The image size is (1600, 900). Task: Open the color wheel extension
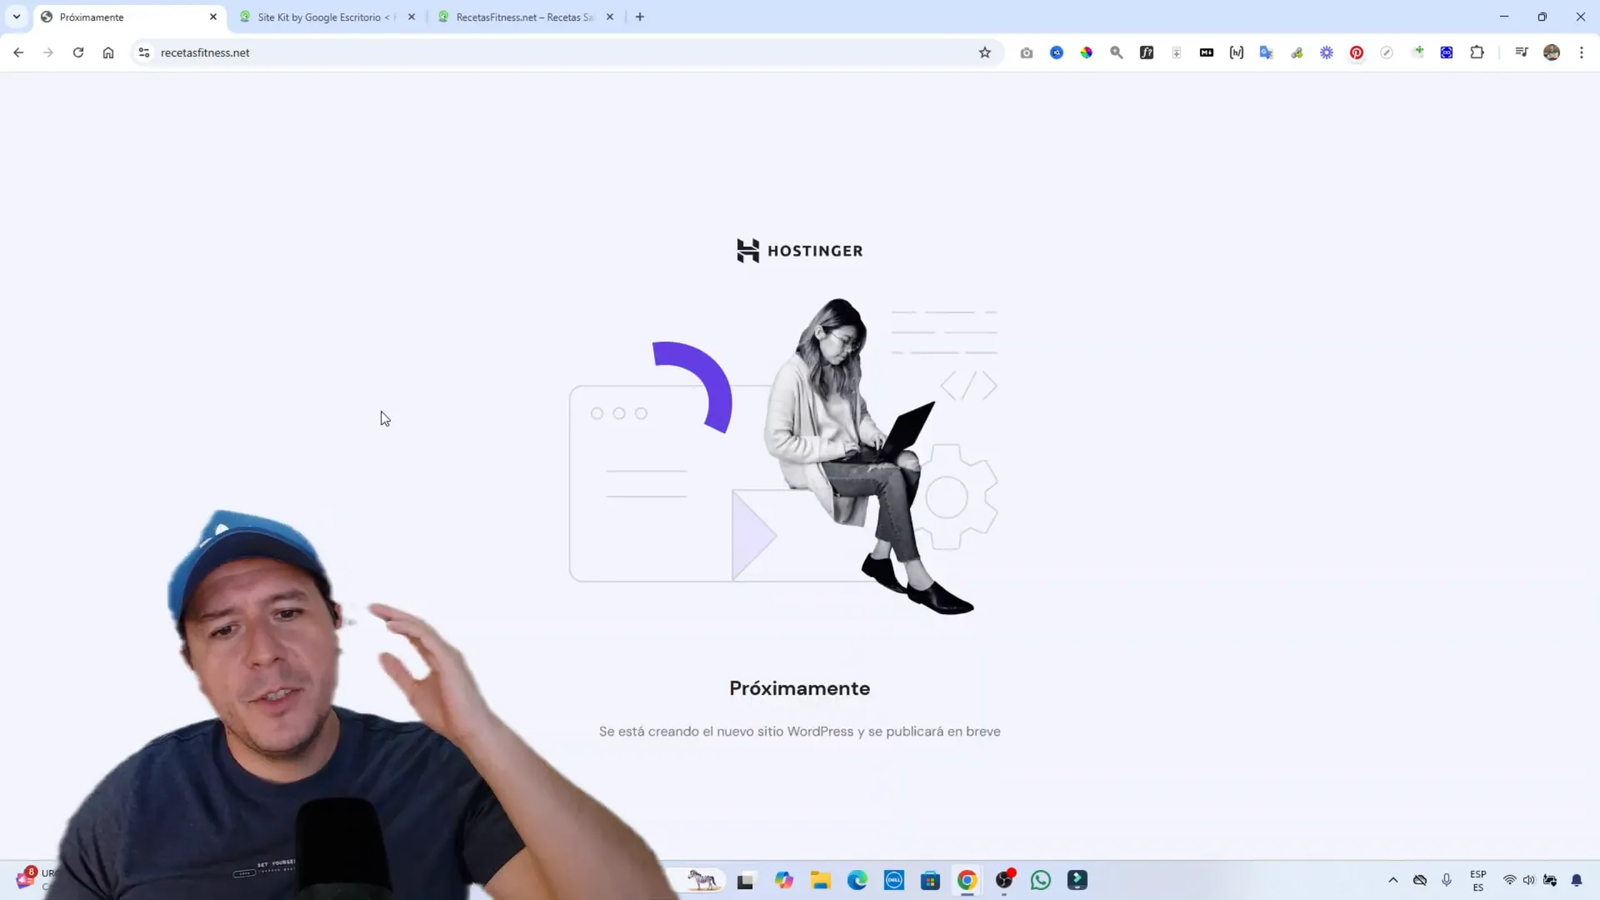coord(1086,52)
